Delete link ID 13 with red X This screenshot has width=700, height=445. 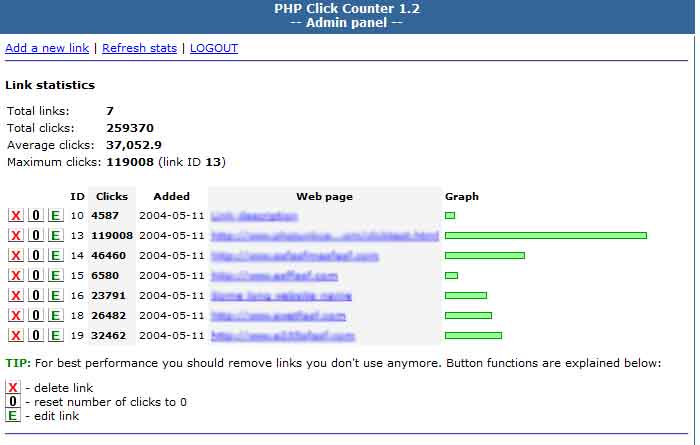(16, 236)
